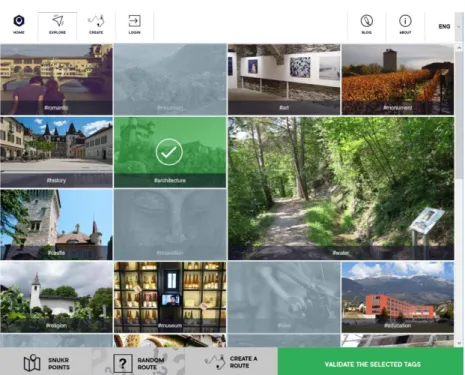Viewport: 465px width, 375px height.
Task: Click the Login arrow icon
Action: 134,21
